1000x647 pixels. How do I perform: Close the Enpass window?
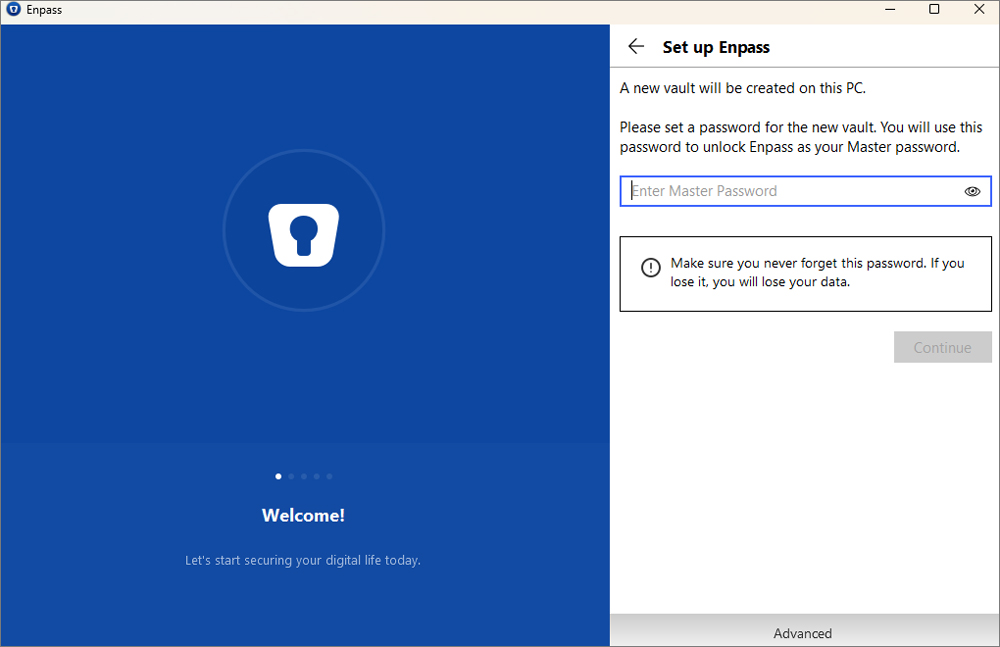(978, 10)
